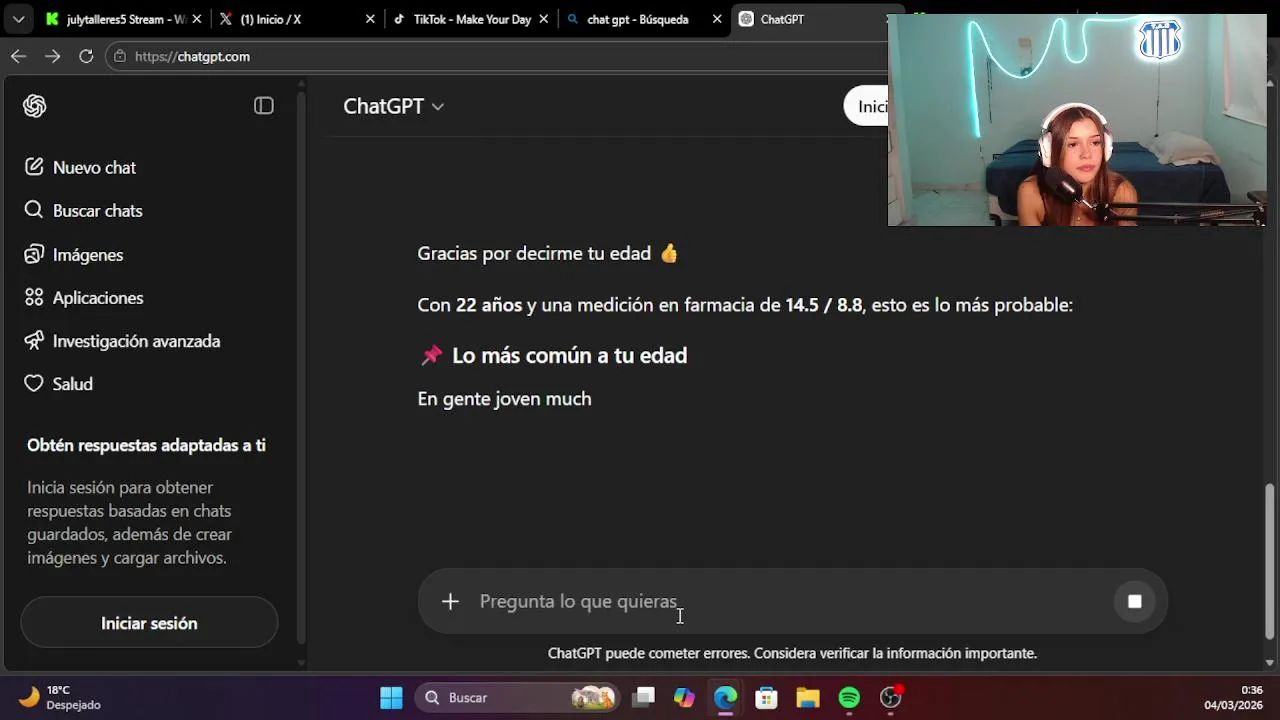The image size is (1280, 720).
Task: Close the Inicio / X tab
Action: pos(370,19)
